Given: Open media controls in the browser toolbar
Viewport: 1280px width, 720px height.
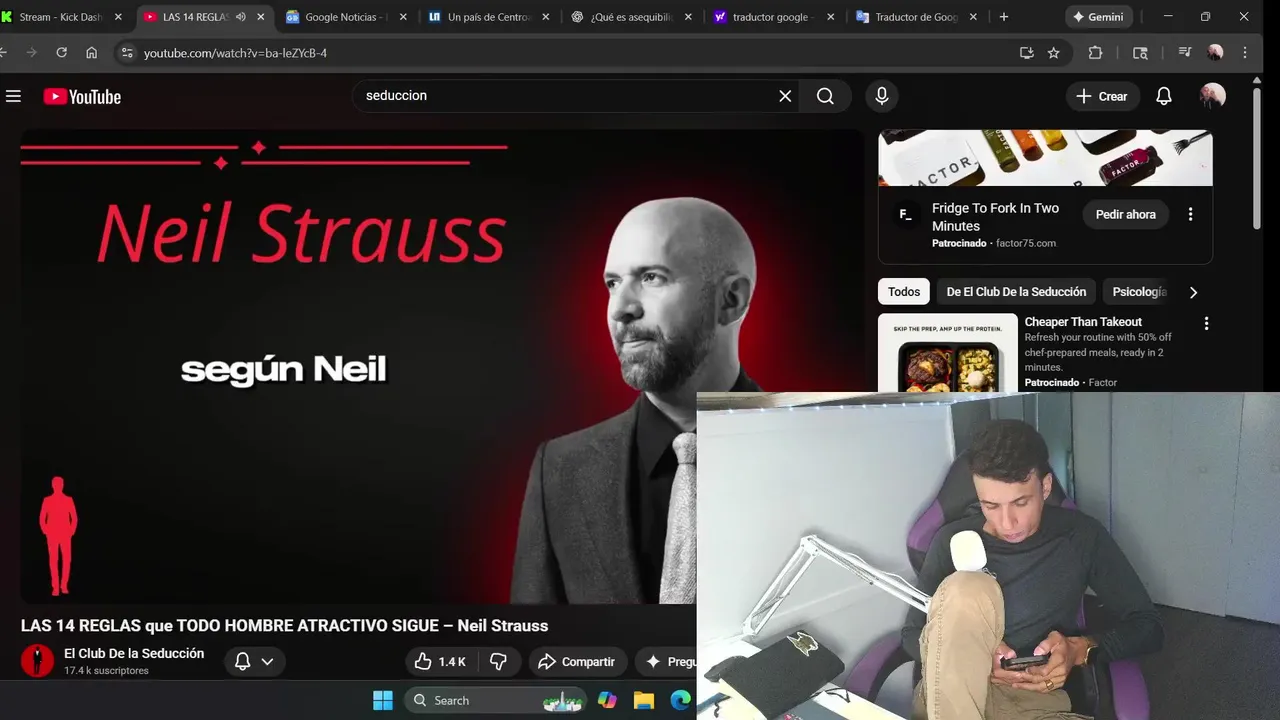Looking at the screenshot, I should click(1185, 53).
